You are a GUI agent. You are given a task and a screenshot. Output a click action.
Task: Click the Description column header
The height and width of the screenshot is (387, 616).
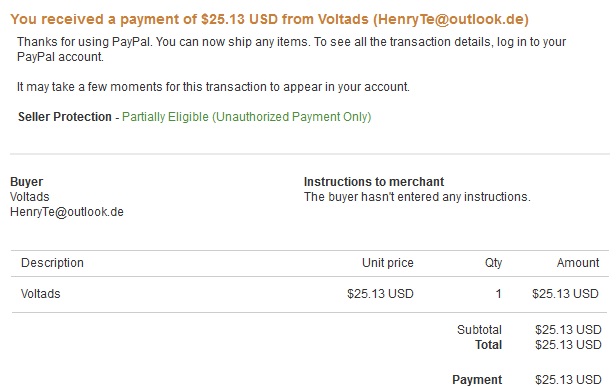tap(52, 262)
